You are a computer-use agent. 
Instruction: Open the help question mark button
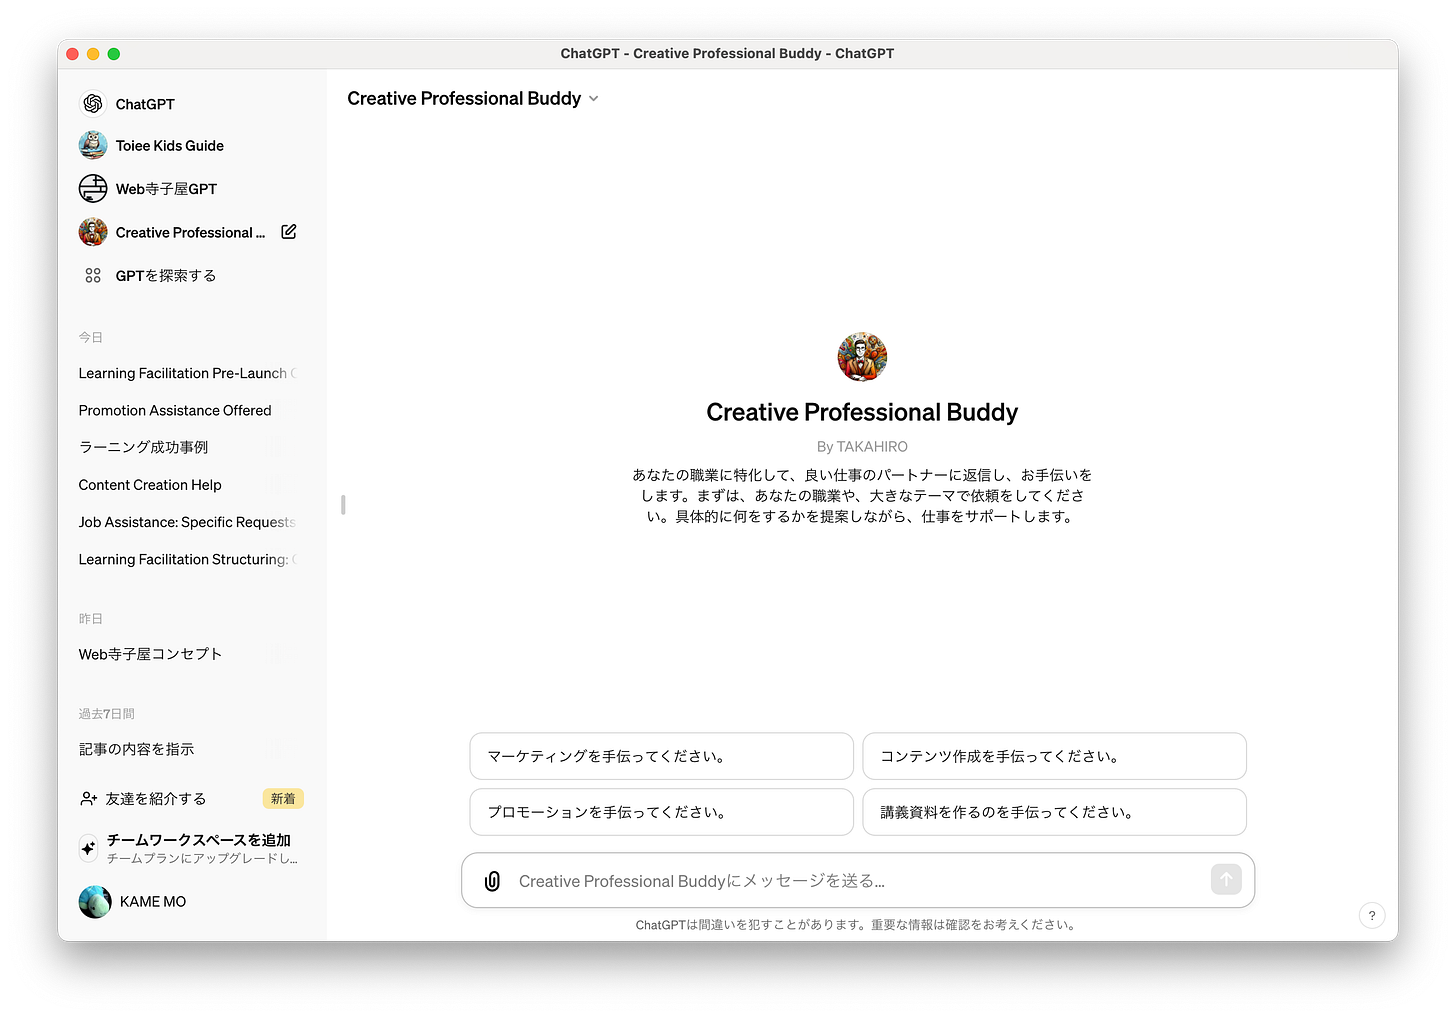[x=1372, y=915]
